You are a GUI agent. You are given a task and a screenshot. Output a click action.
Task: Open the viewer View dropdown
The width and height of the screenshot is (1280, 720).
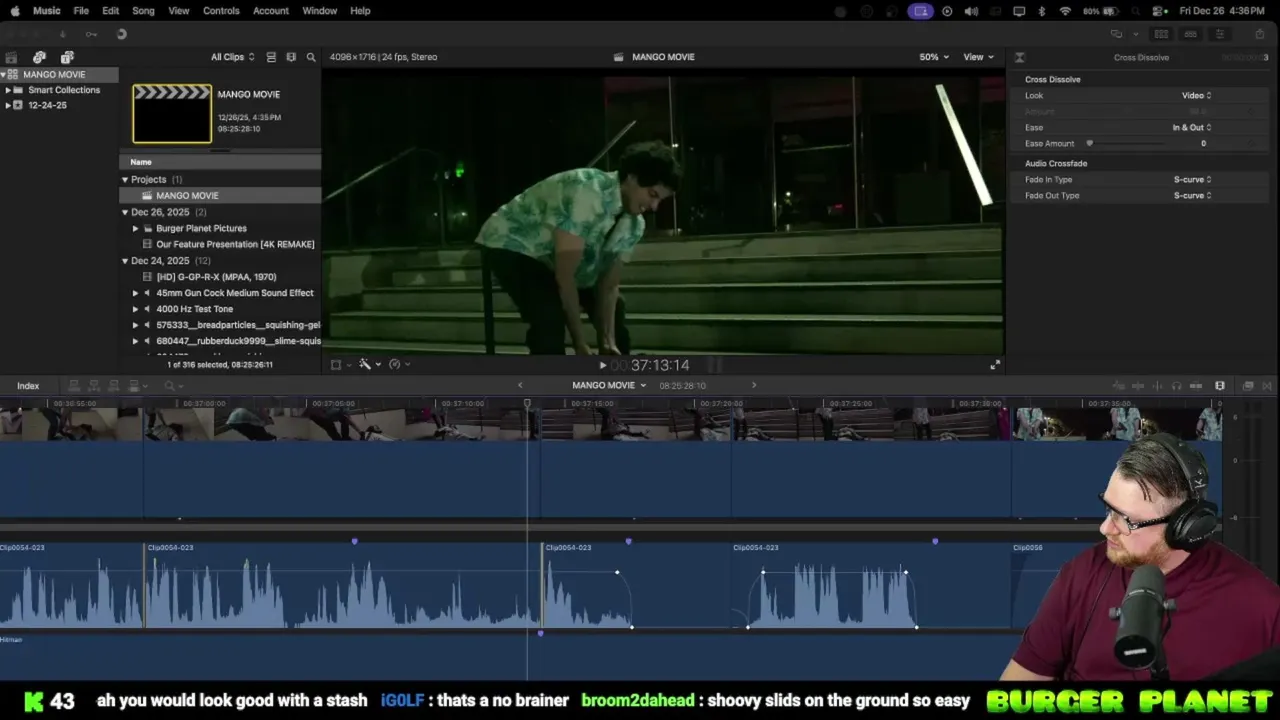tap(978, 57)
